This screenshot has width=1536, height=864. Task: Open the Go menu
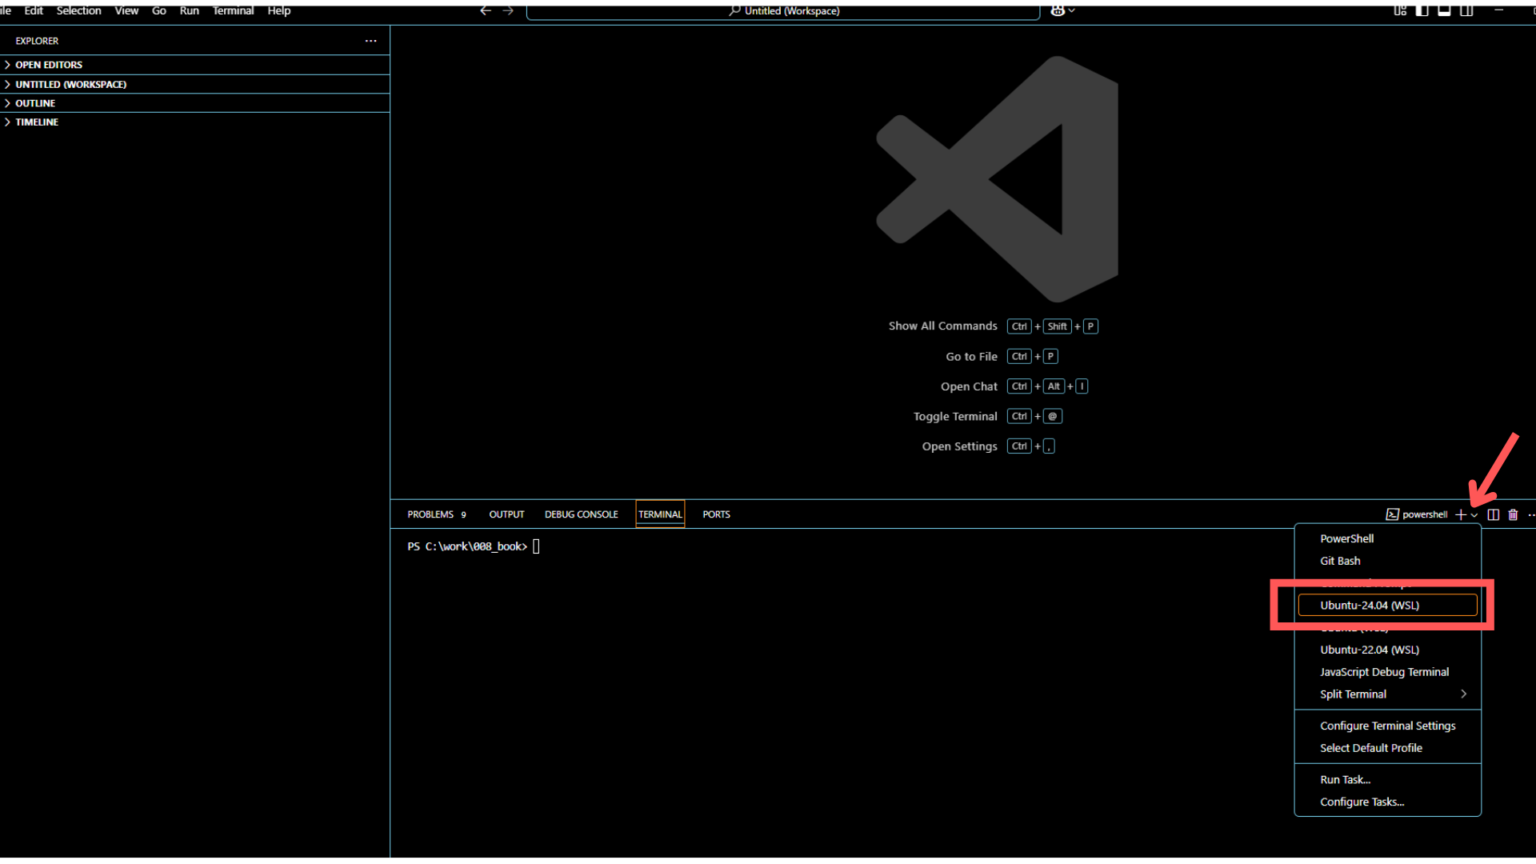(159, 11)
